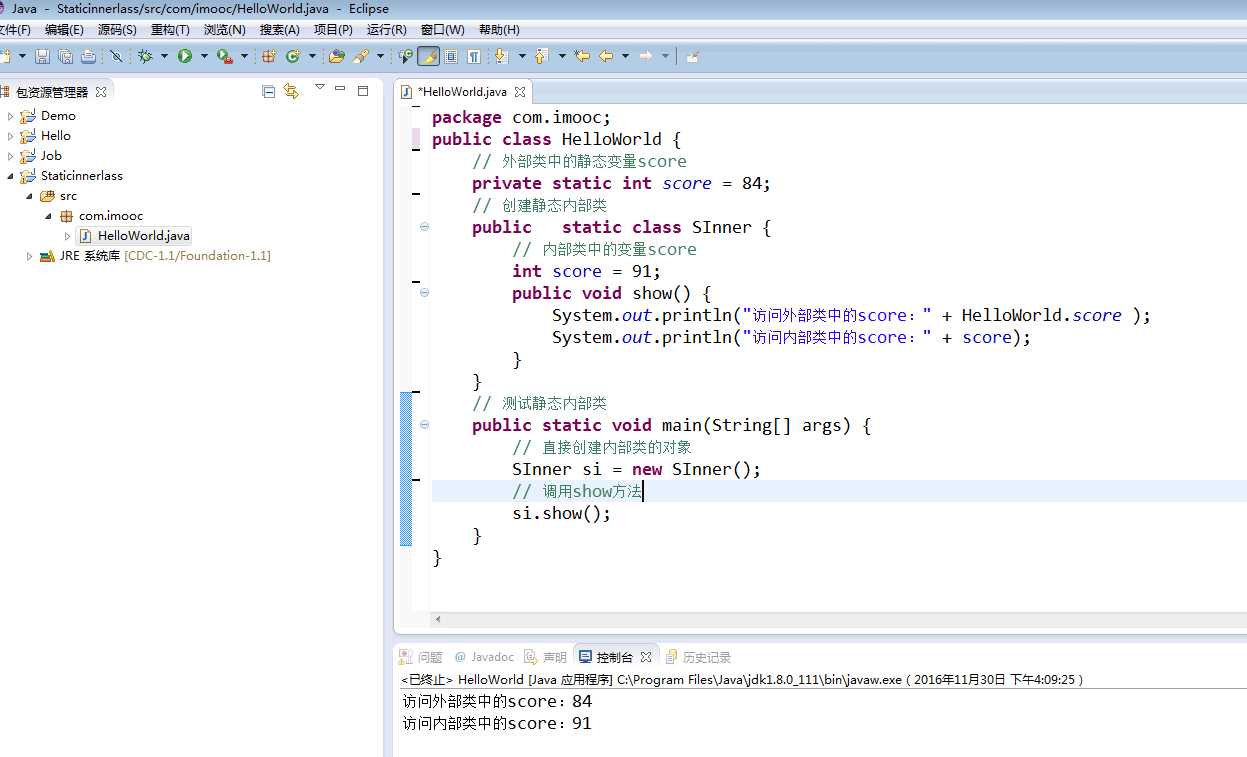Screen dimensions: 1247x757
Task: Switch to the Javadoc tab
Action: pyautogui.click(x=484, y=657)
